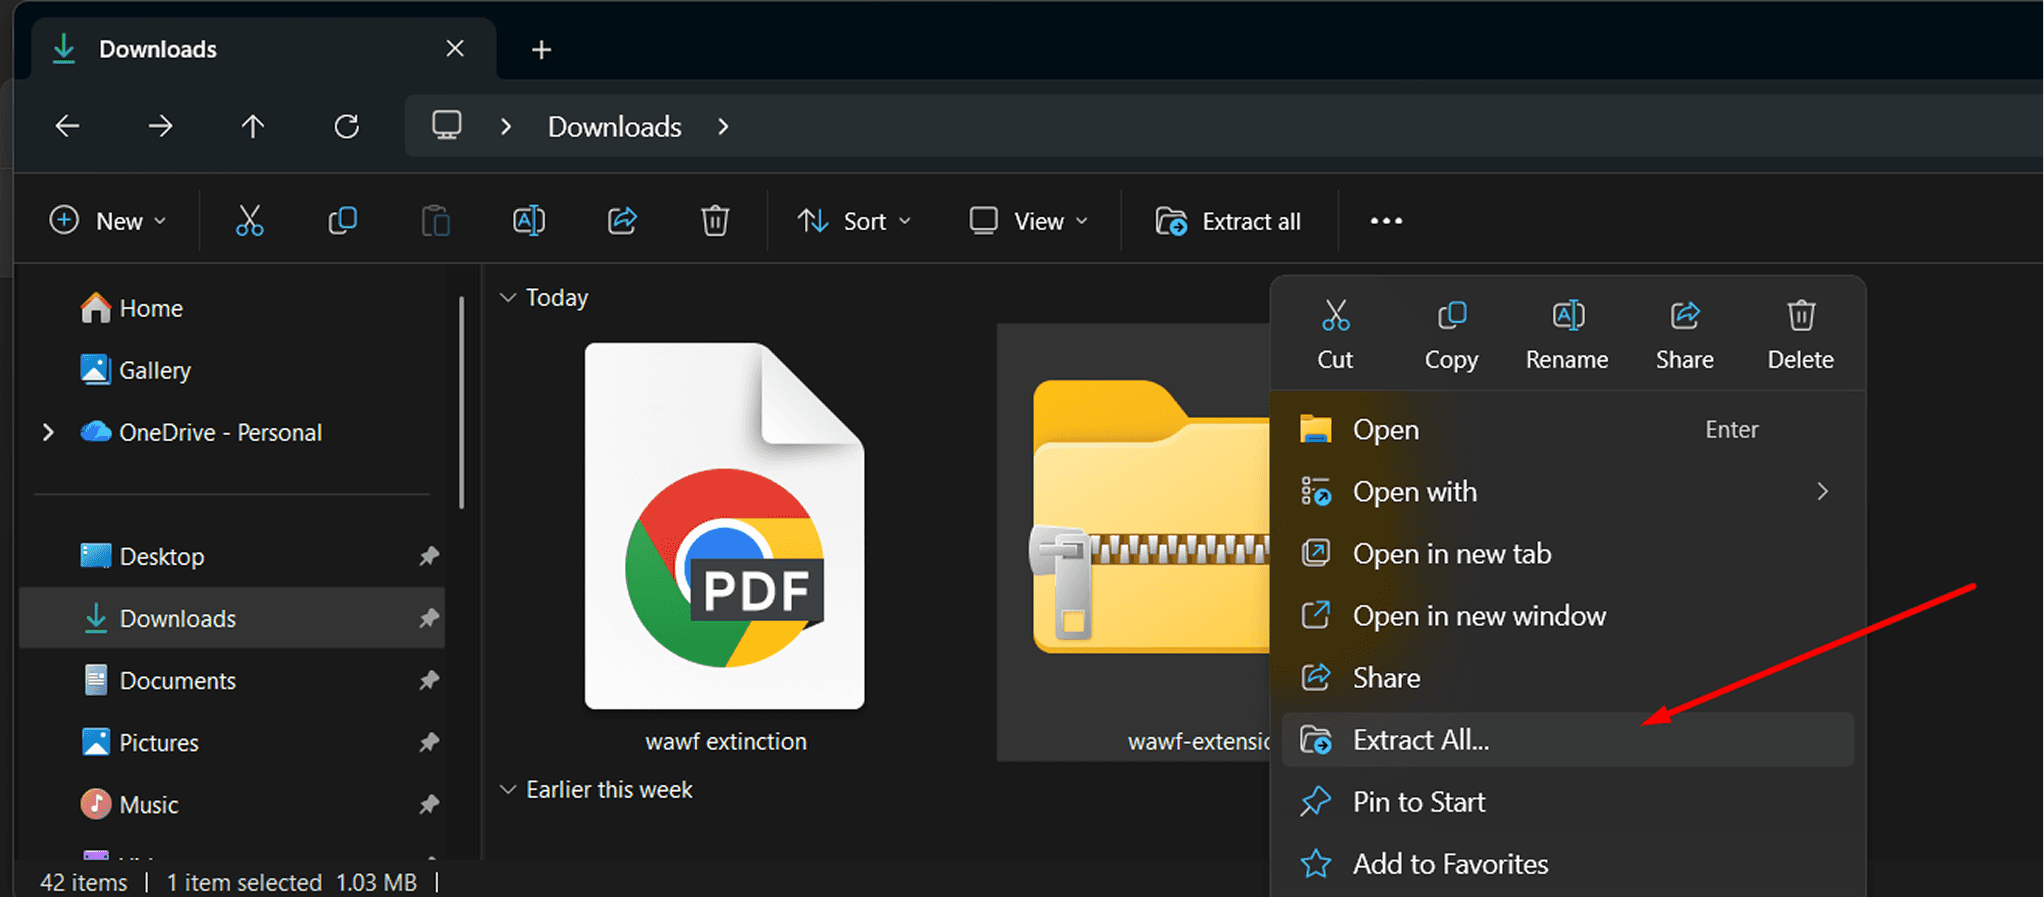This screenshot has height=897, width=2044.
Task: Choose Extract All... from context menu
Action: [1567, 739]
